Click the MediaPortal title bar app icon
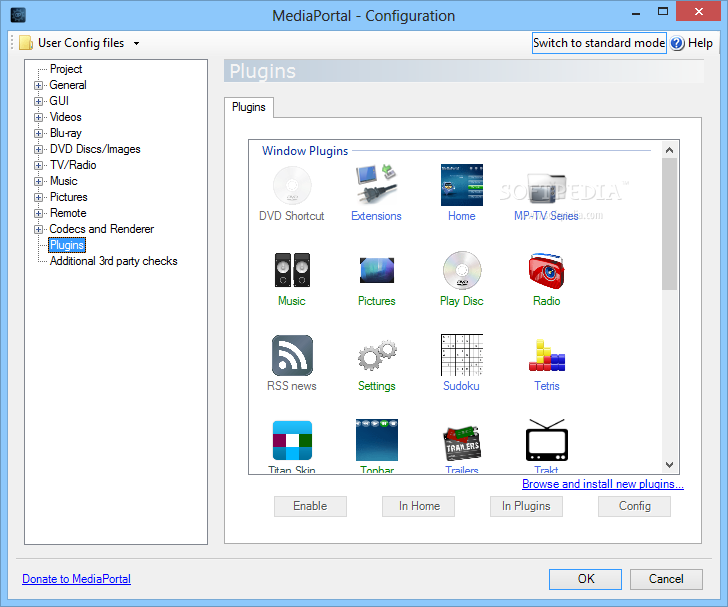Viewport: 728px width, 607px height. click(18, 15)
